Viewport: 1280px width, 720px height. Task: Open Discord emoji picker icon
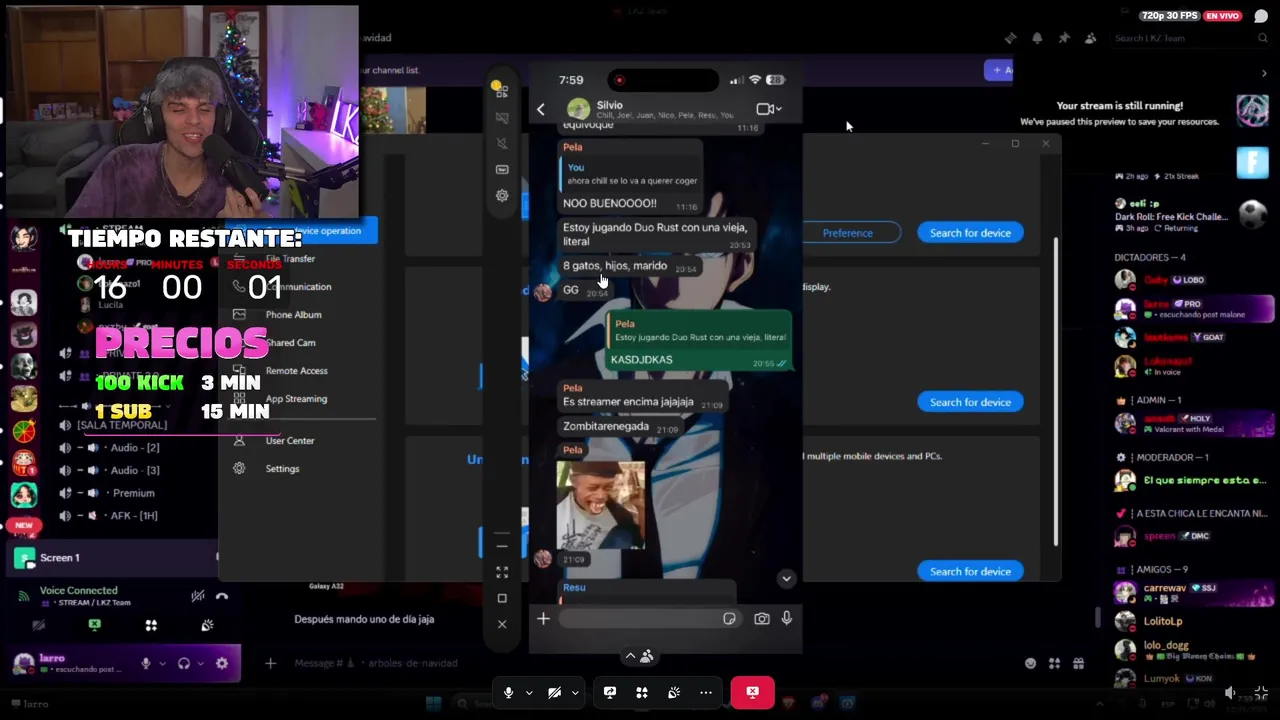[x=1030, y=663]
